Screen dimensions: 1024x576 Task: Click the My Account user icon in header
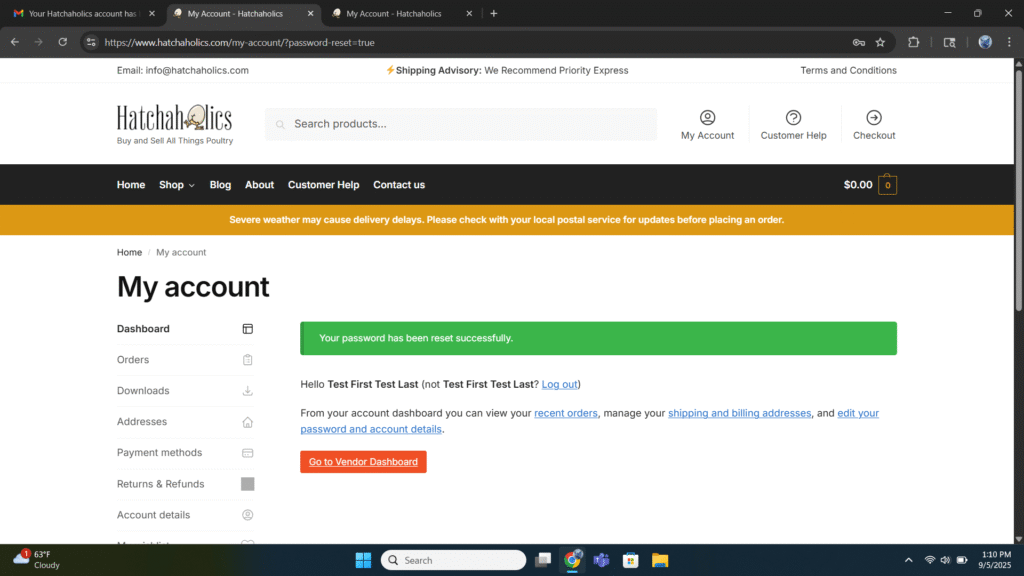pos(707,118)
